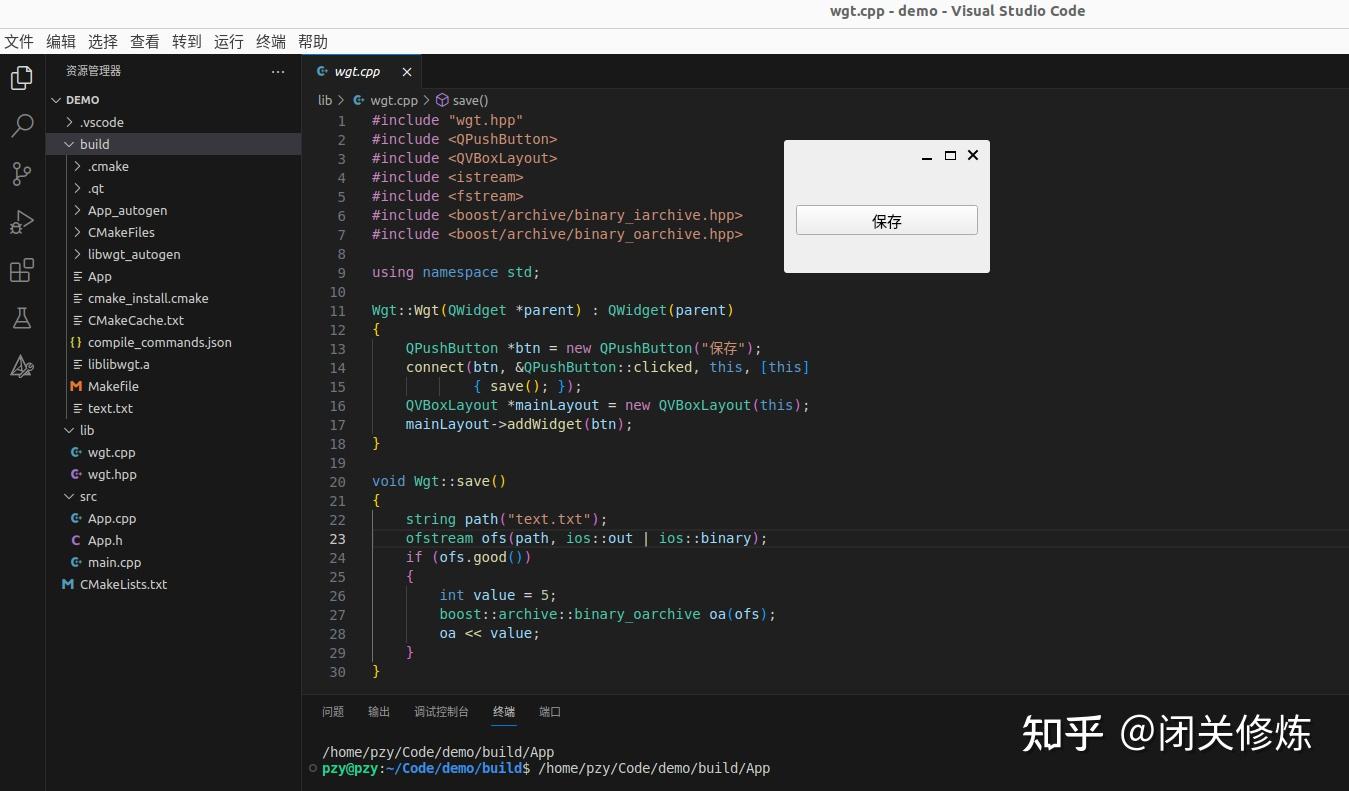This screenshot has width=1349, height=791.
Task: Open the CMake Tools view
Action: coord(21,366)
